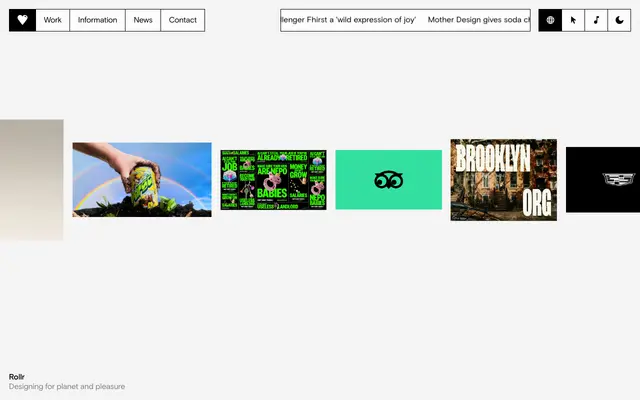This screenshot has width=640, height=400.
Task: Open the Contact page
Action: pyautogui.click(x=183, y=20)
